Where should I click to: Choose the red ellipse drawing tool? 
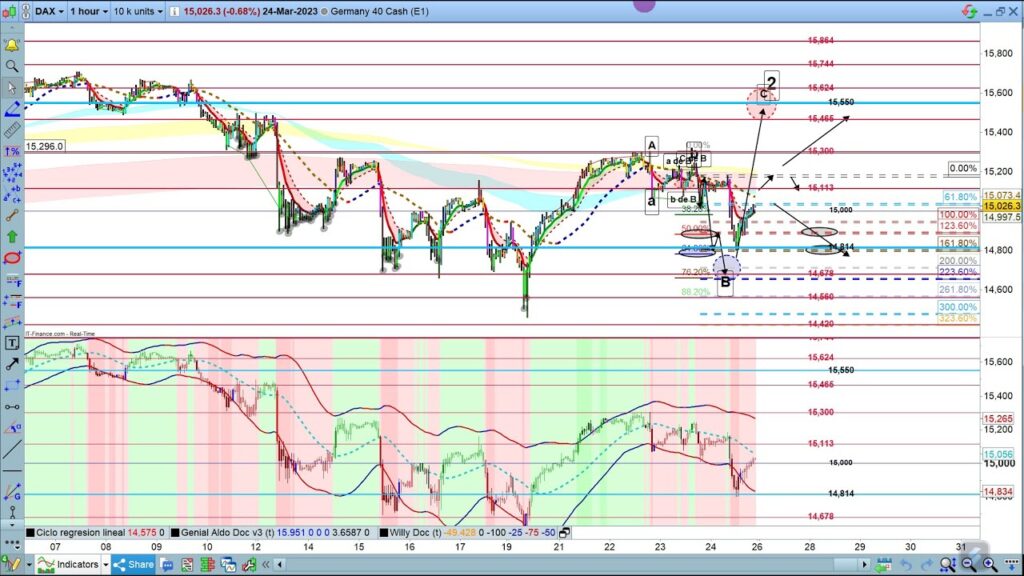click(x=12, y=257)
